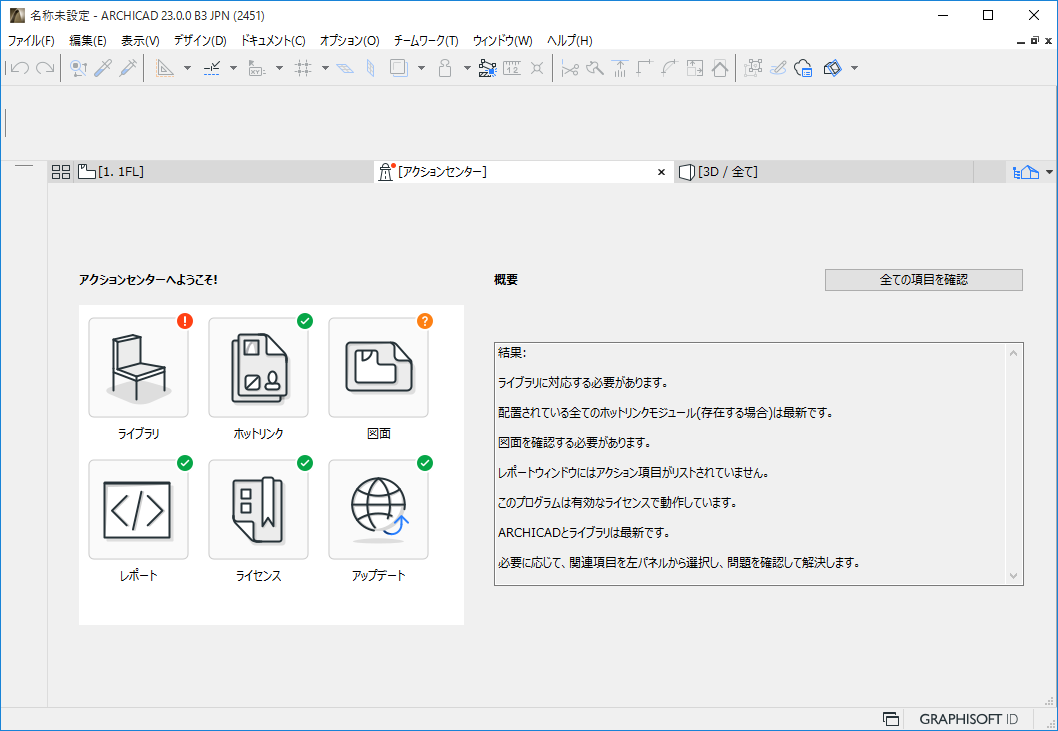Inject parameters with the syringe tool
The width and height of the screenshot is (1058, 731).
128,68
